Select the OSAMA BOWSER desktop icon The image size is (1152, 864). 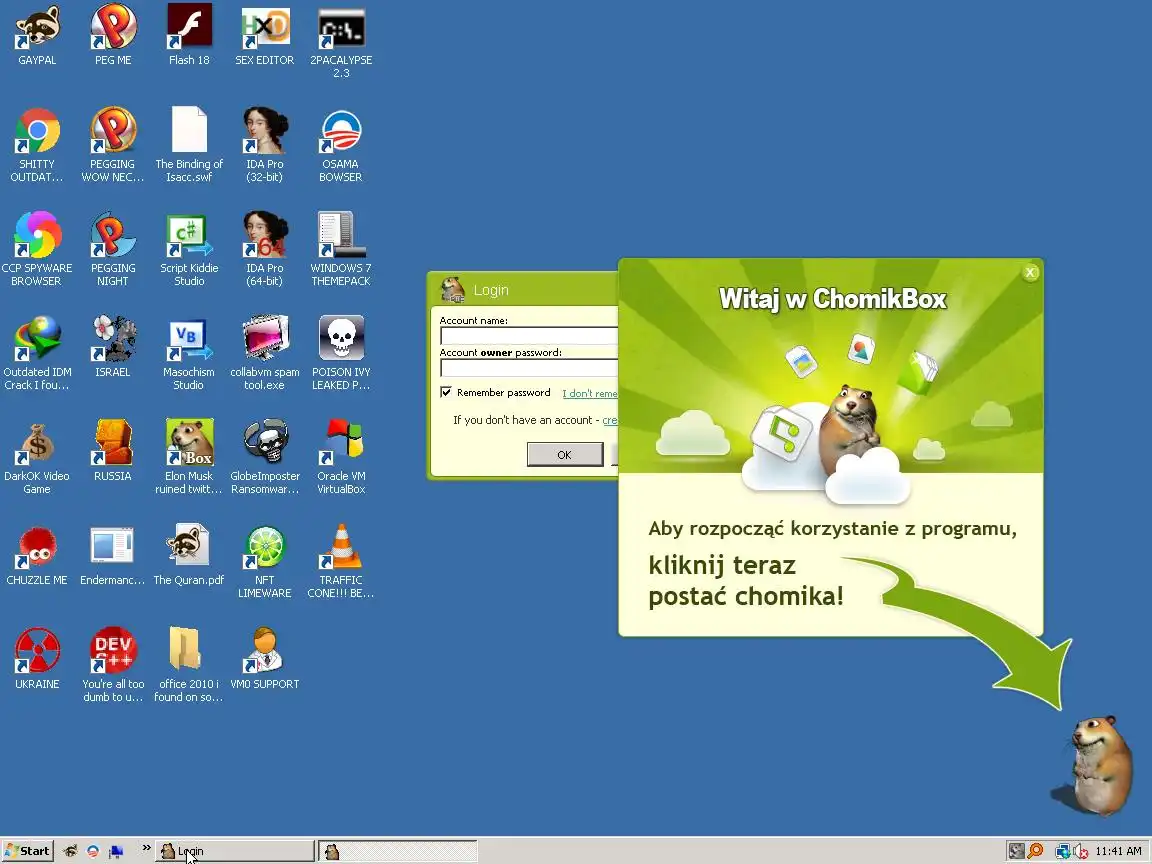[x=341, y=145]
